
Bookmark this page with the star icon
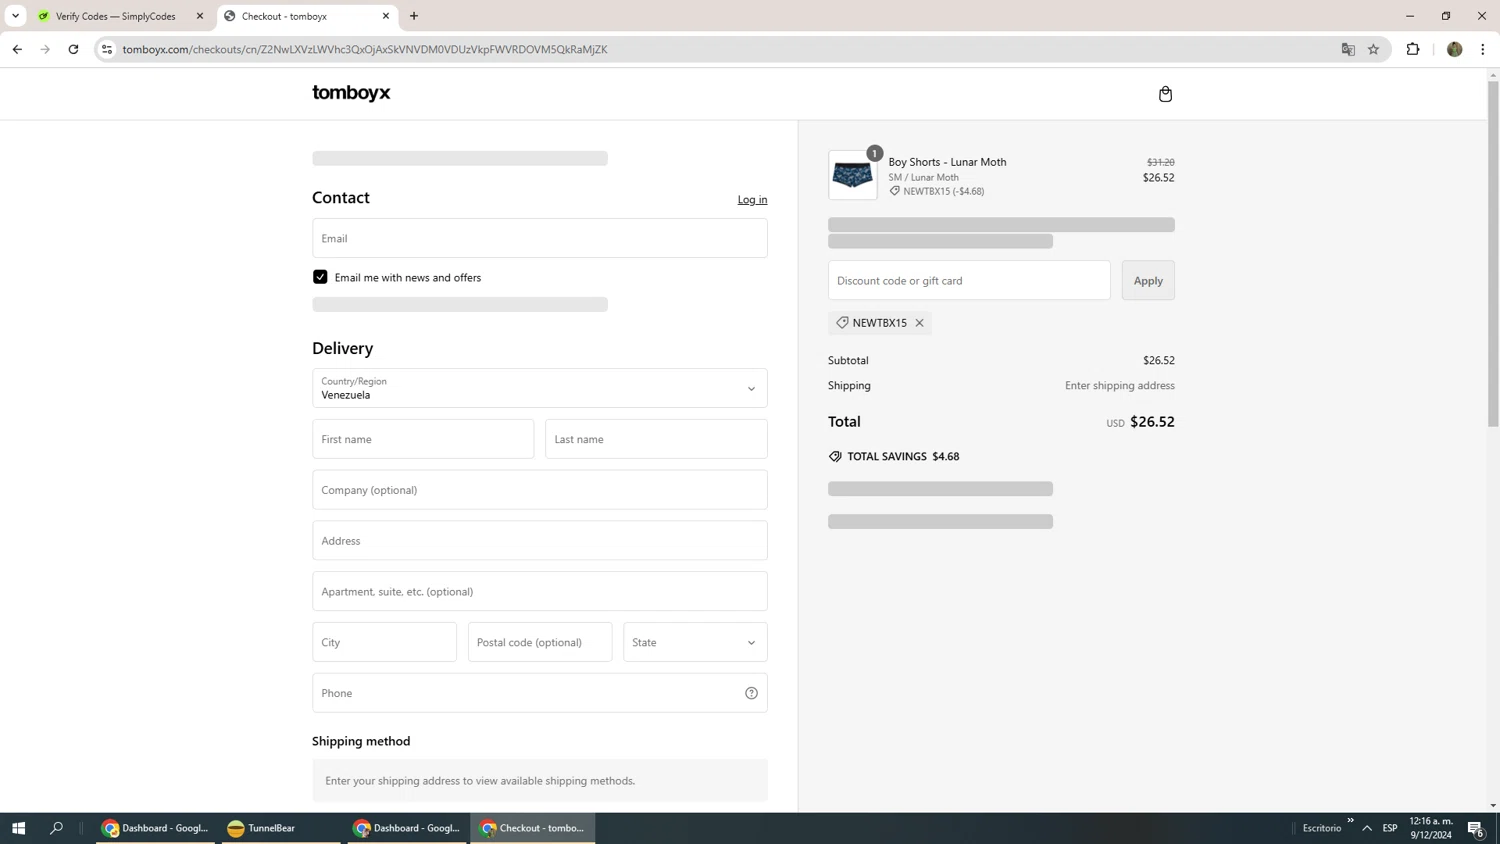click(1373, 49)
